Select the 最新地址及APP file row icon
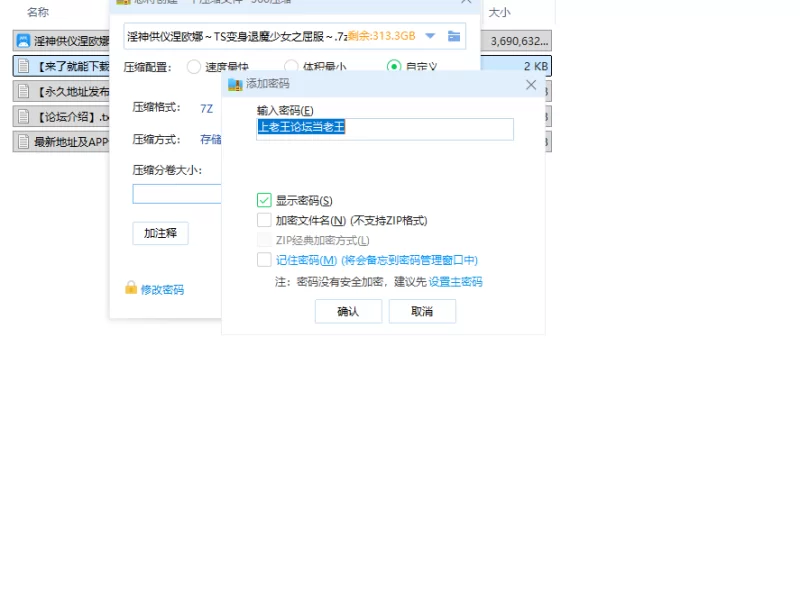The width and height of the screenshot is (800, 611). click(x=23, y=141)
